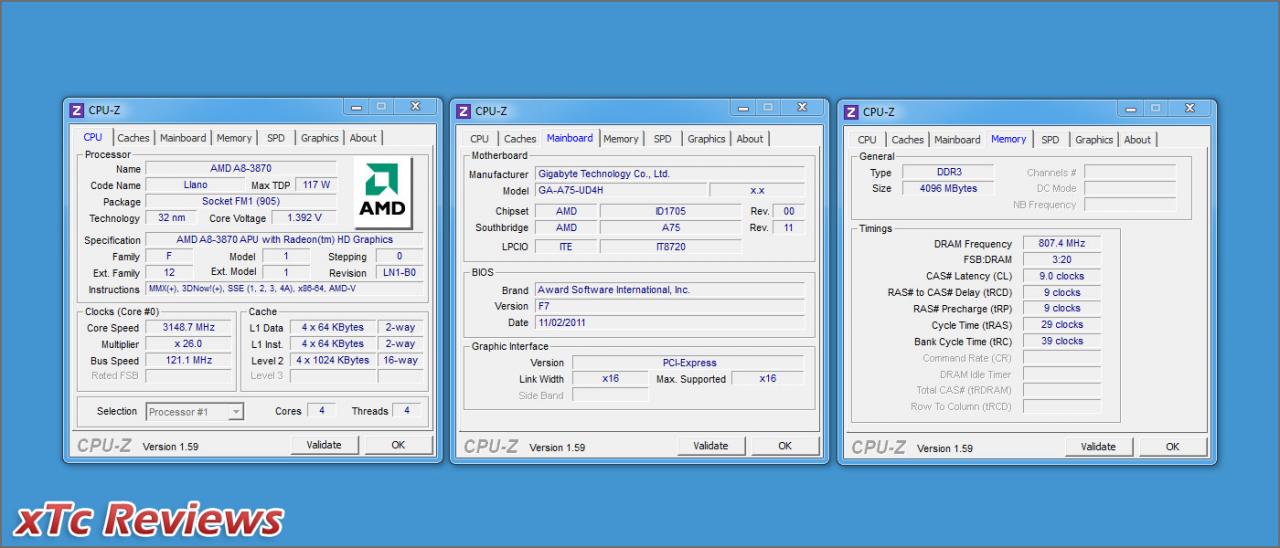Click the AMD A8-3870 Name field
The width and height of the screenshot is (1280, 548).
click(x=241, y=168)
